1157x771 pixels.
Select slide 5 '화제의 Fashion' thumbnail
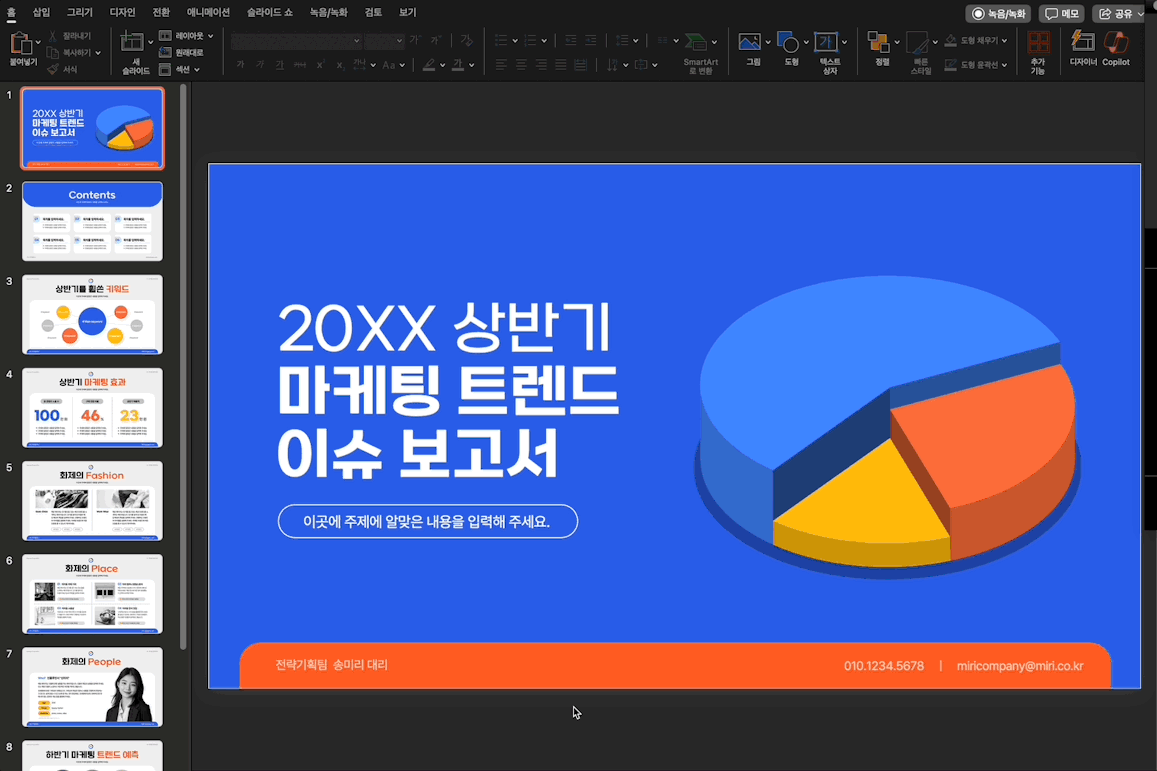[x=92, y=500]
